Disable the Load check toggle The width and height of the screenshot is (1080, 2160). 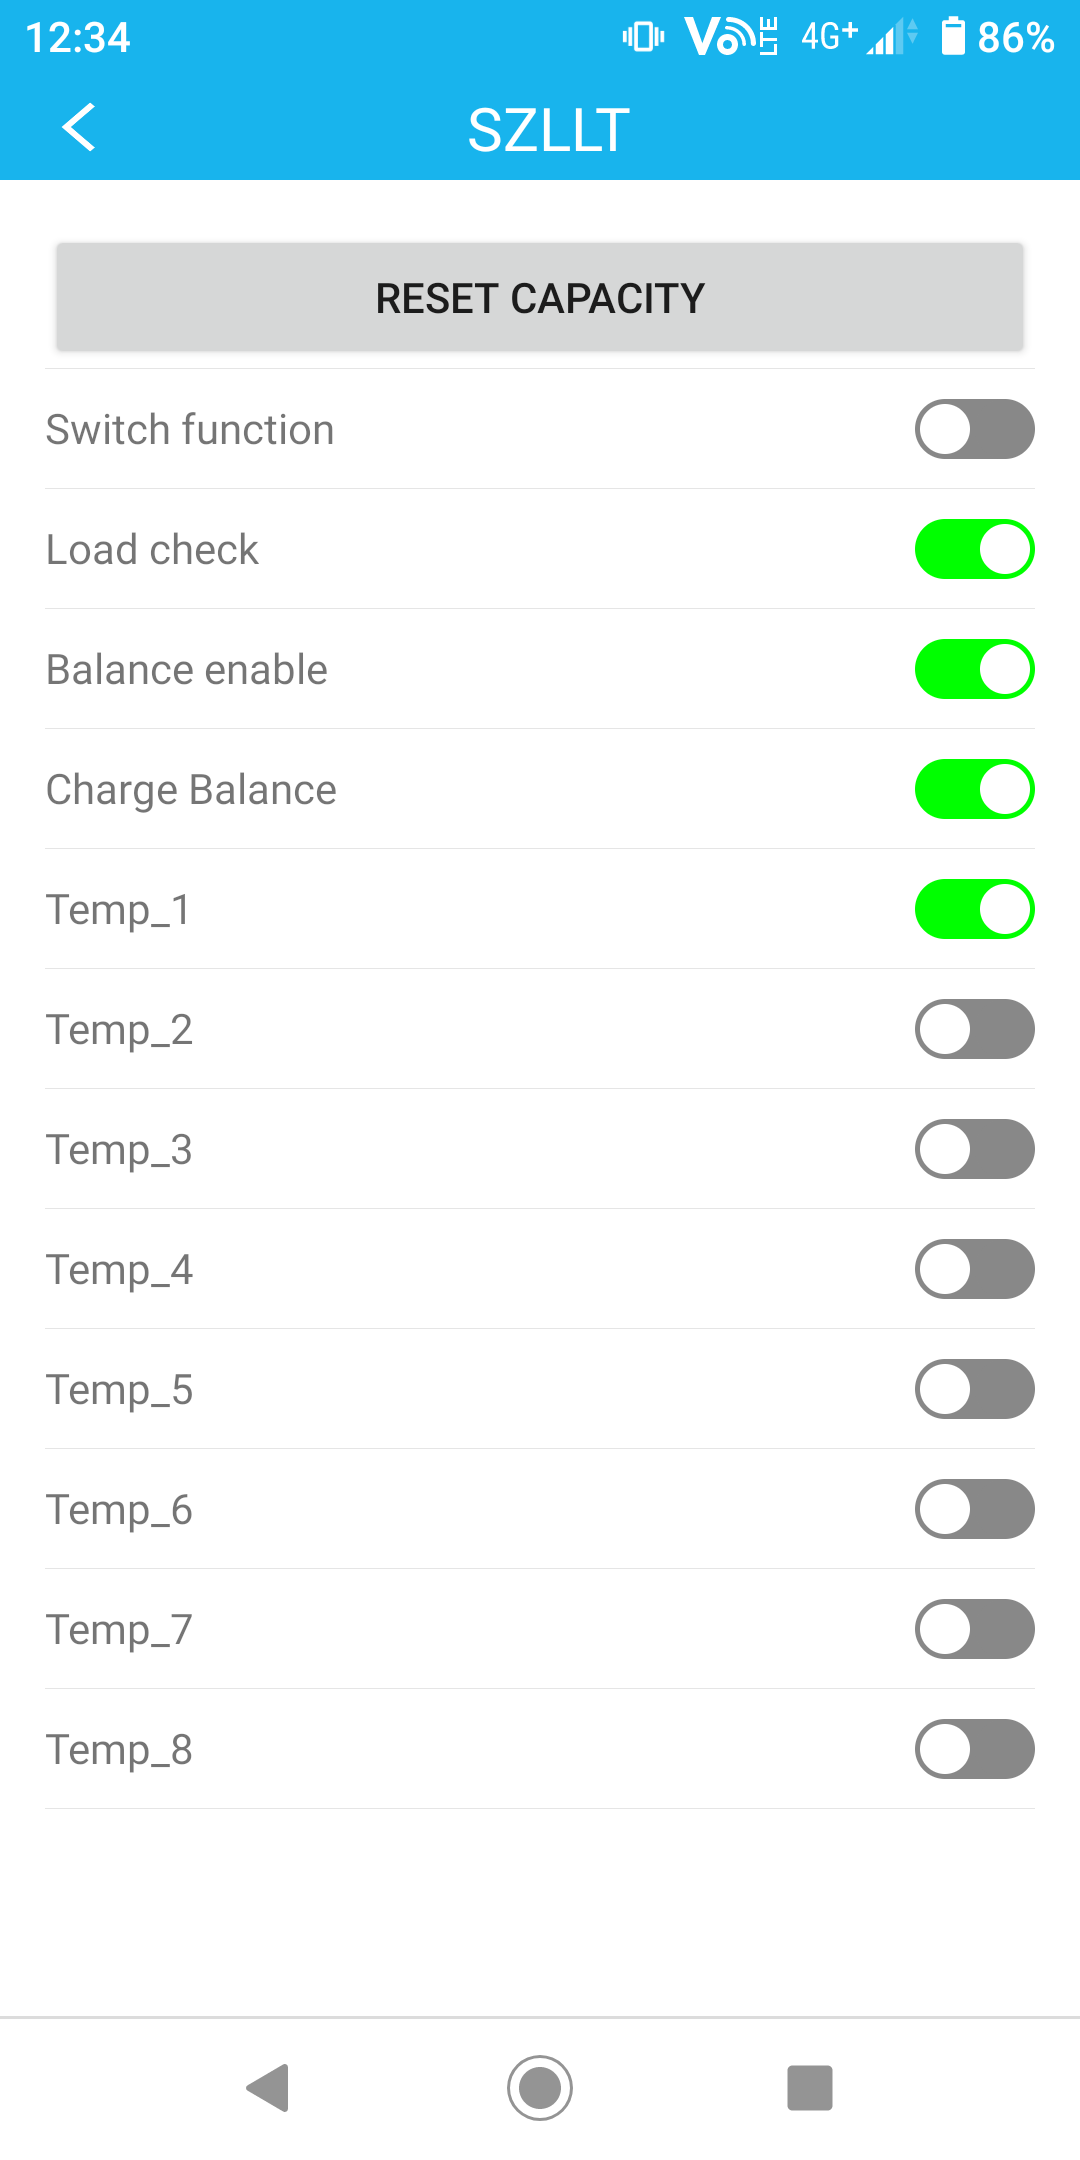(x=974, y=549)
